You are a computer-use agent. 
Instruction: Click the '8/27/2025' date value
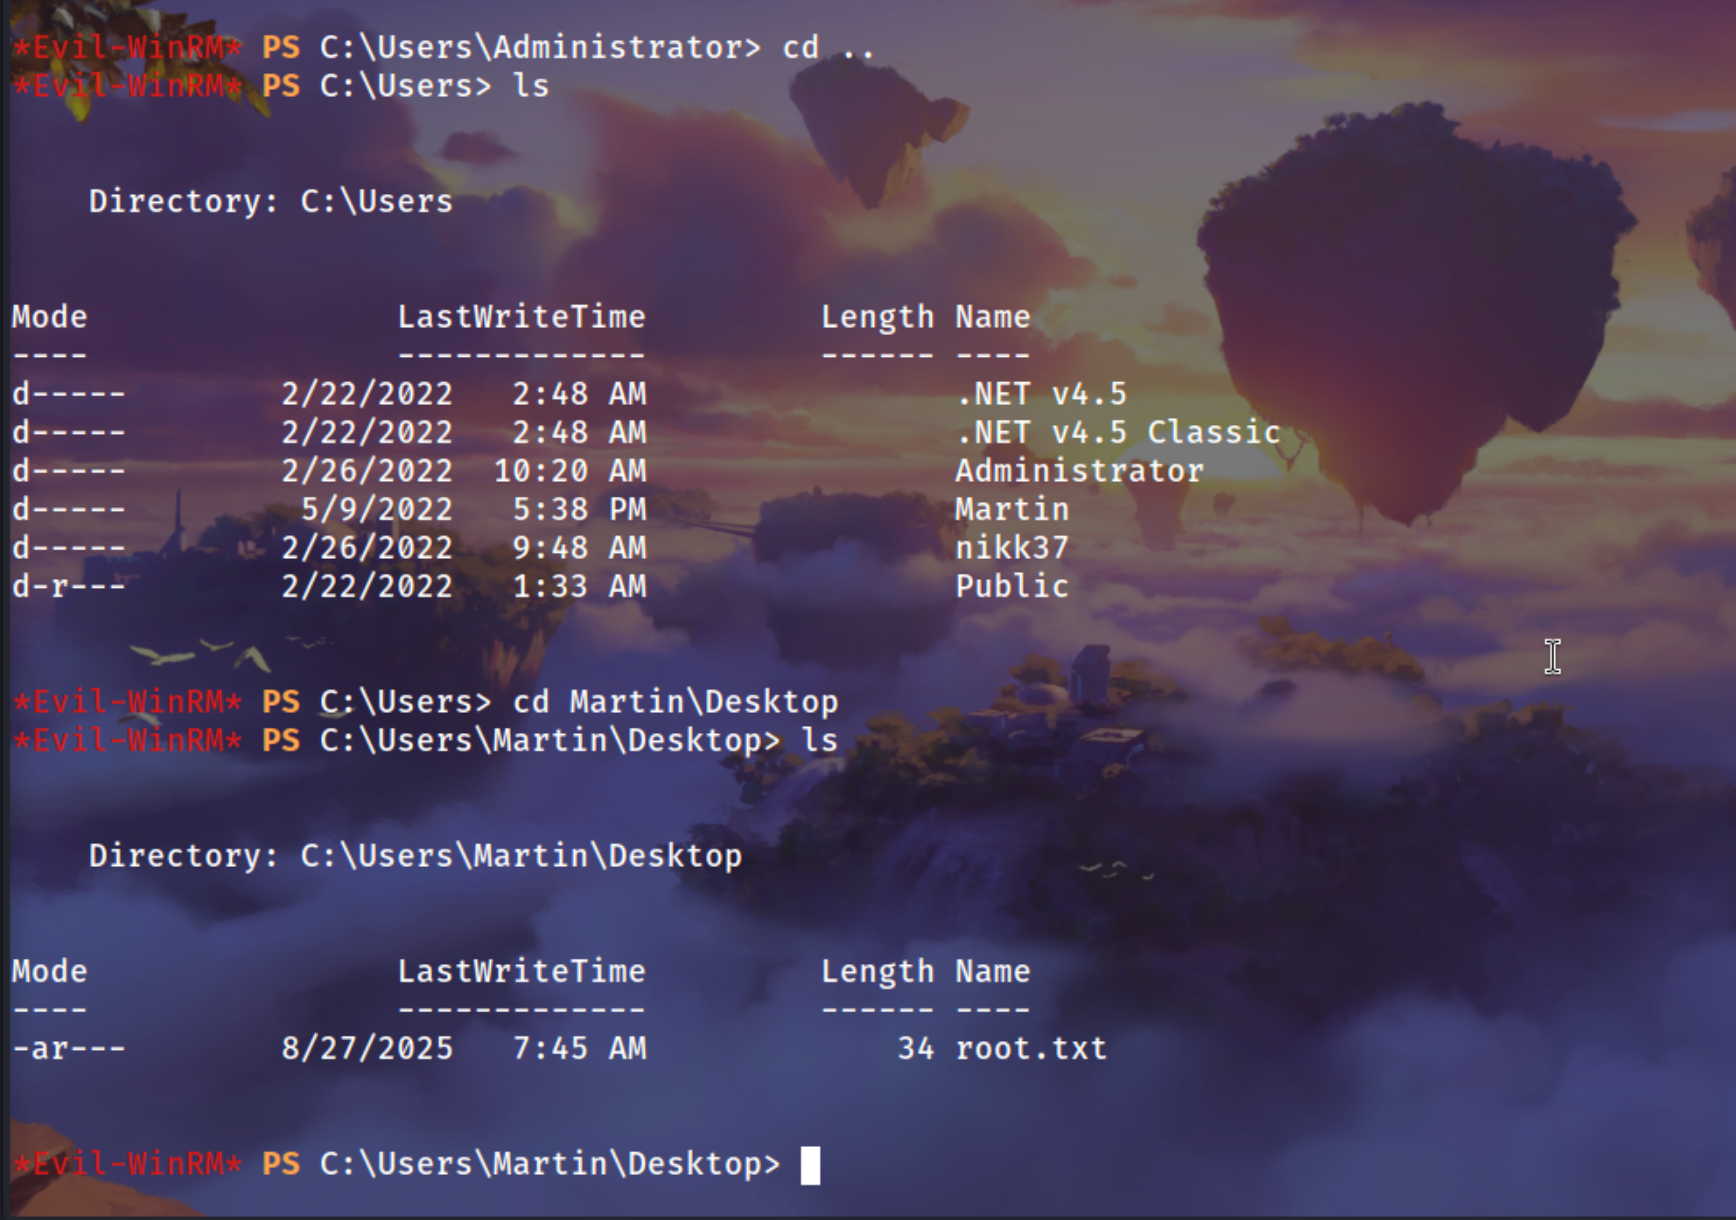(x=367, y=1048)
